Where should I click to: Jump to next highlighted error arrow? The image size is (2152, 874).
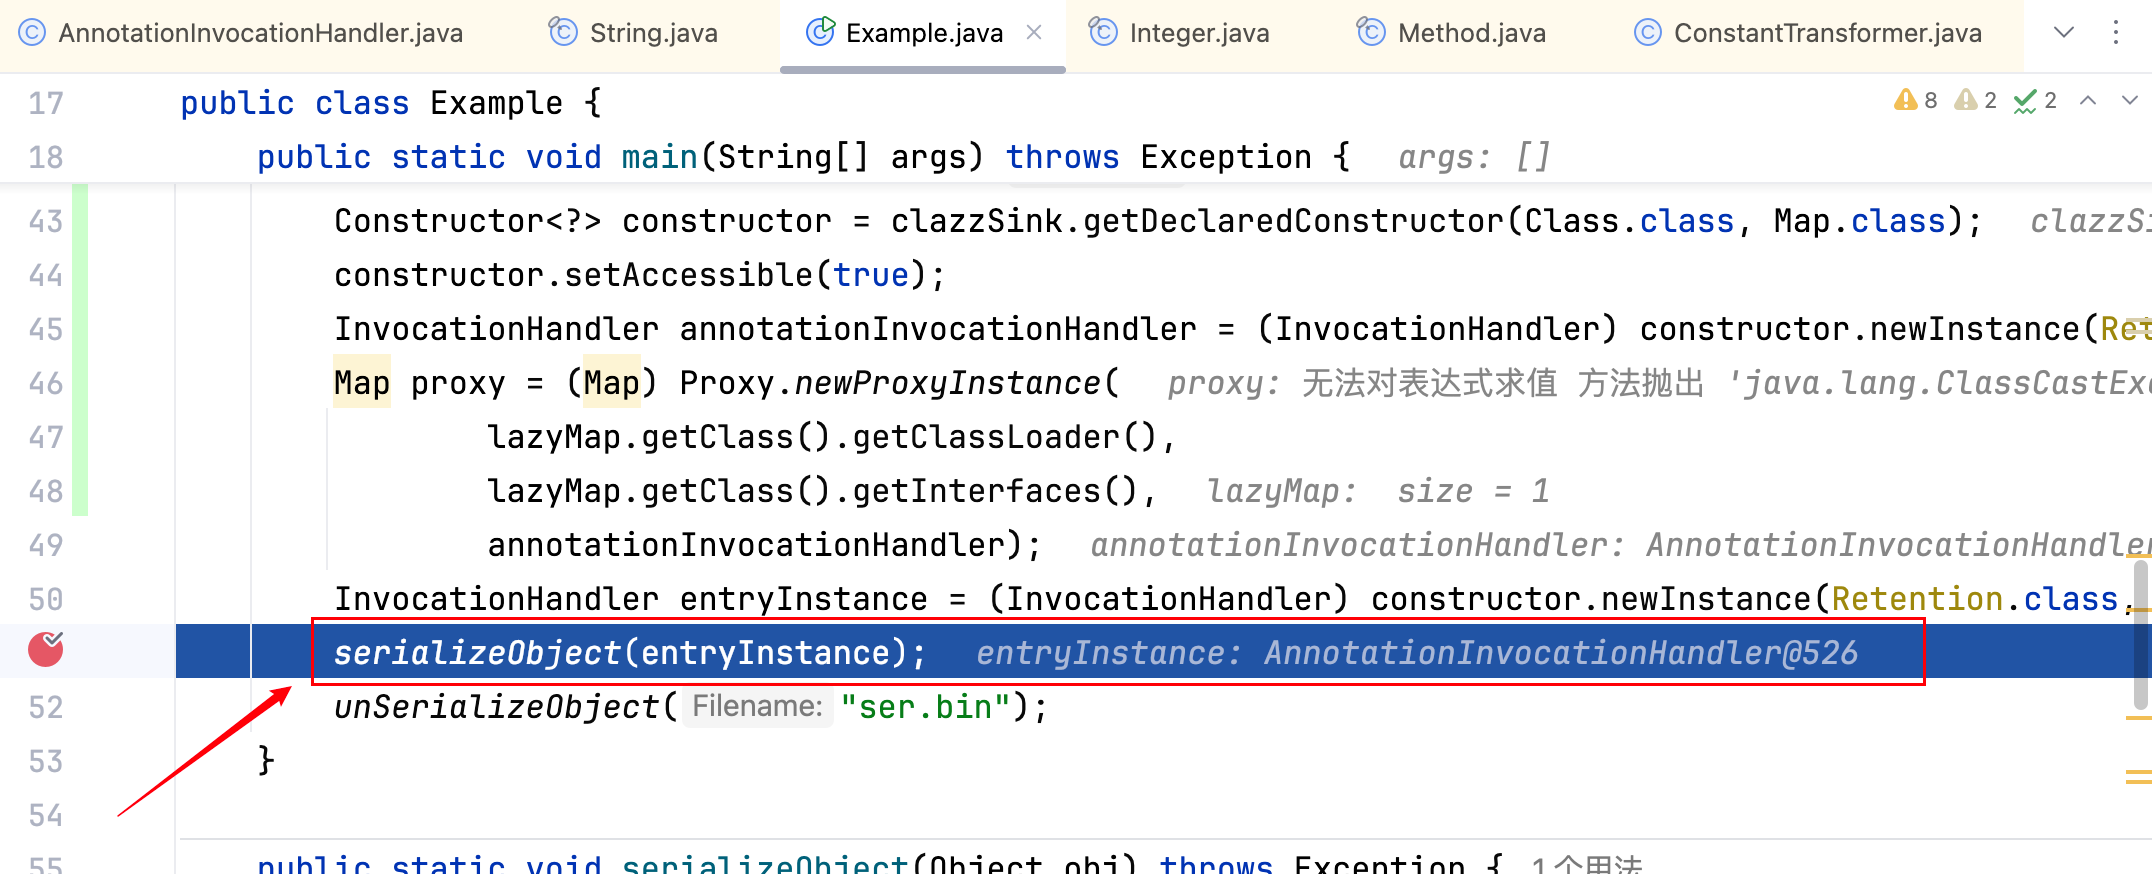(x=2130, y=100)
